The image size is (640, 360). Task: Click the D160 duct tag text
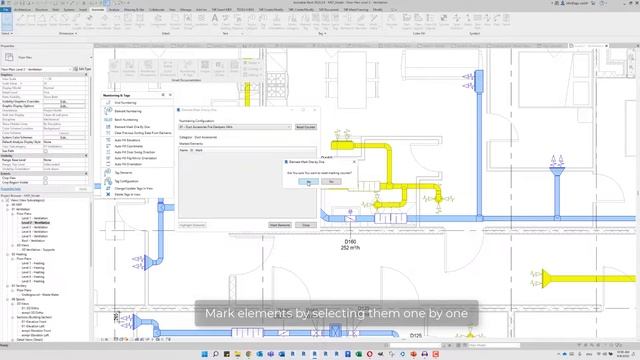(x=350, y=242)
